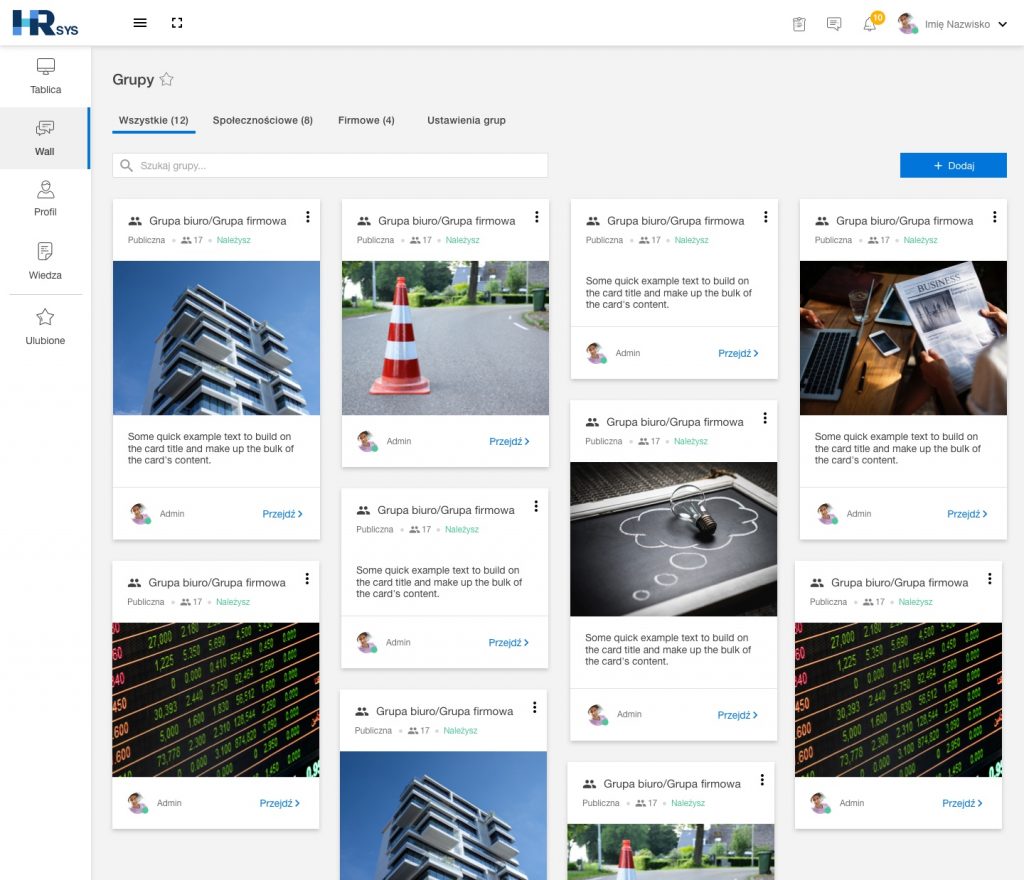This screenshot has height=880, width=1024.
Task: Click the group icon in the newspaper card title
Action: coord(822,221)
